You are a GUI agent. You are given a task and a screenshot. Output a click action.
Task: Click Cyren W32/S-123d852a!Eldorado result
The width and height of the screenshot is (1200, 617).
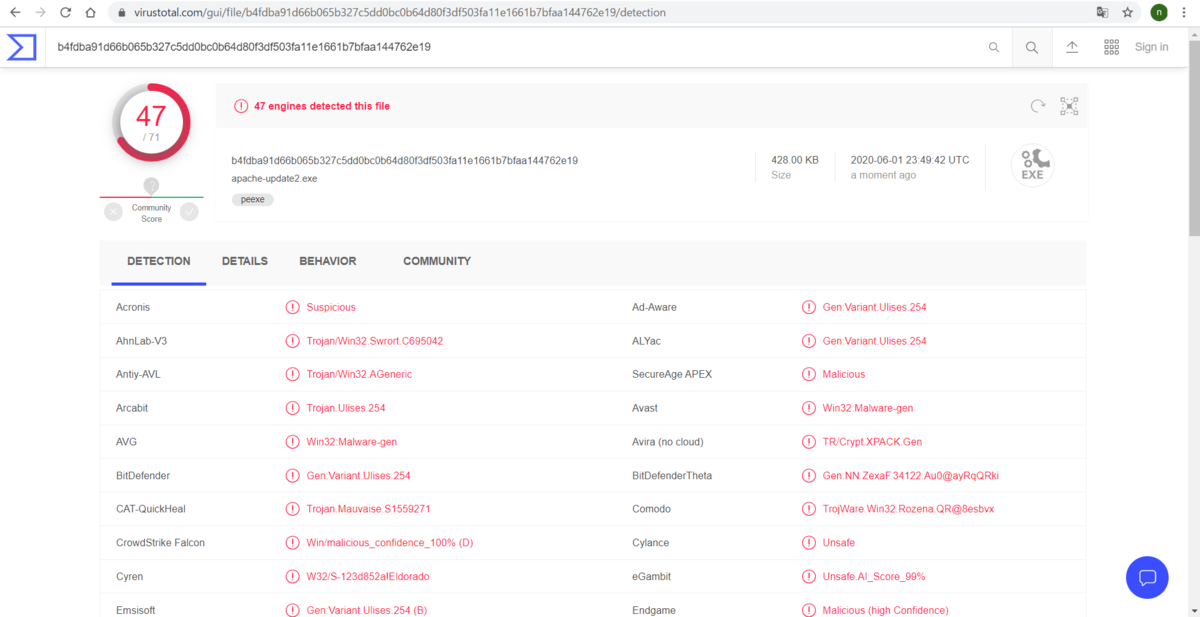(x=368, y=577)
